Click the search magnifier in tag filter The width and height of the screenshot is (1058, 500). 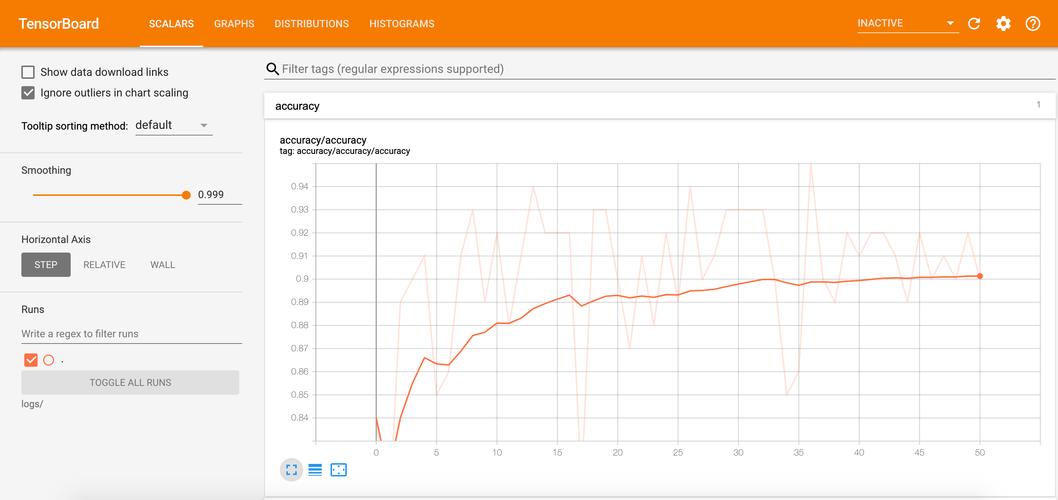click(272, 69)
